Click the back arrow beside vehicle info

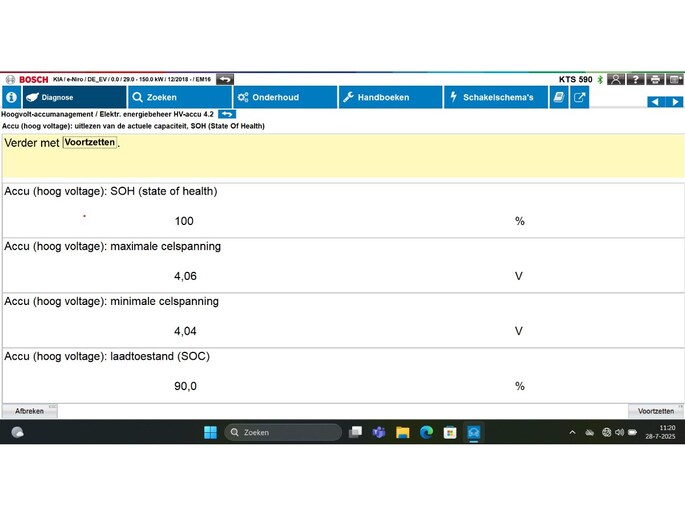tap(225, 79)
